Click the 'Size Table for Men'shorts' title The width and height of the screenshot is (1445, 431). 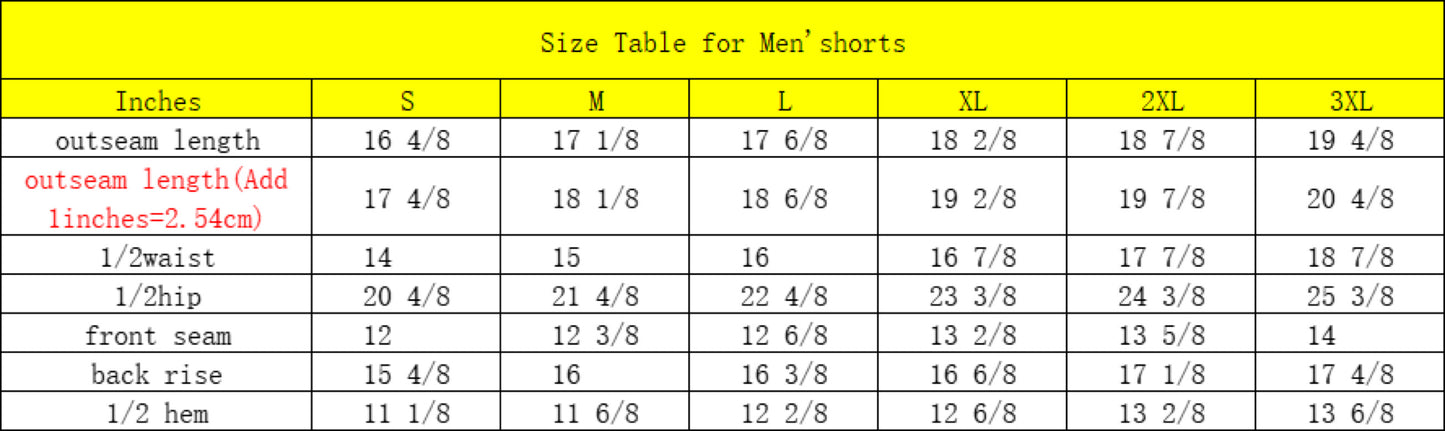point(722,43)
